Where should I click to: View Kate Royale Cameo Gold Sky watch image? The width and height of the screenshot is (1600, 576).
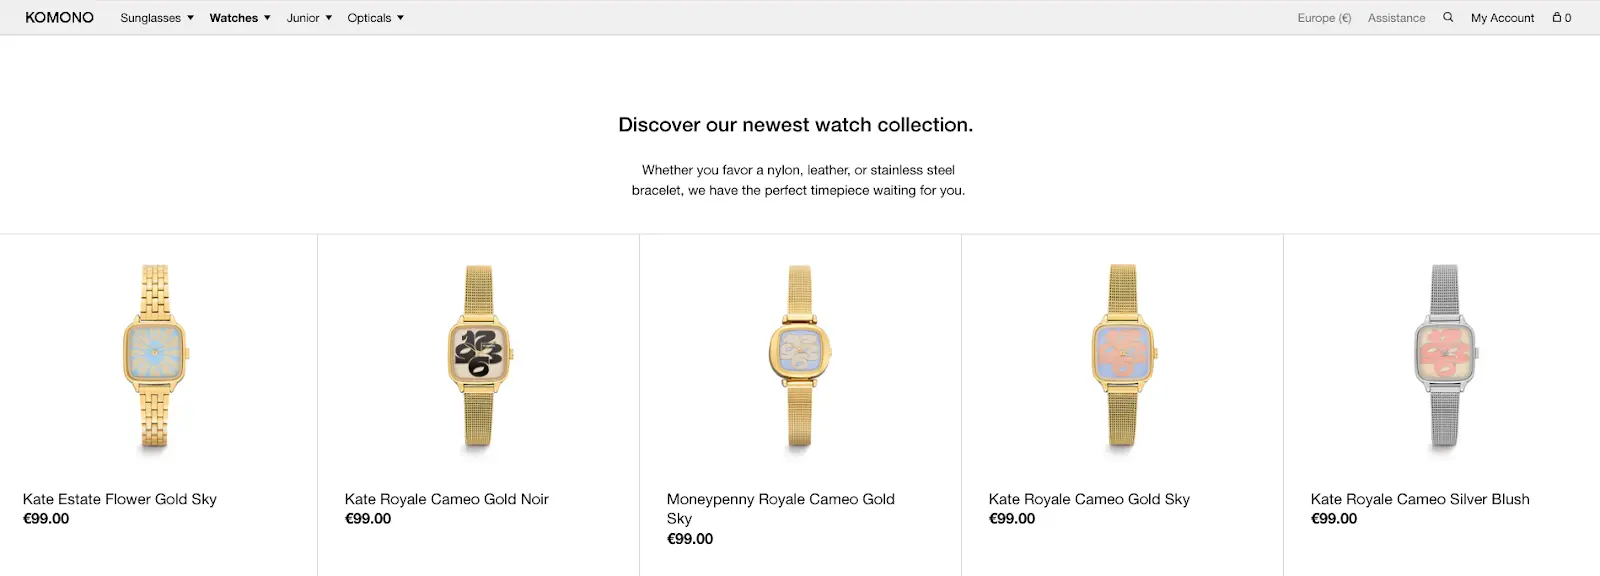point(1123,356)
